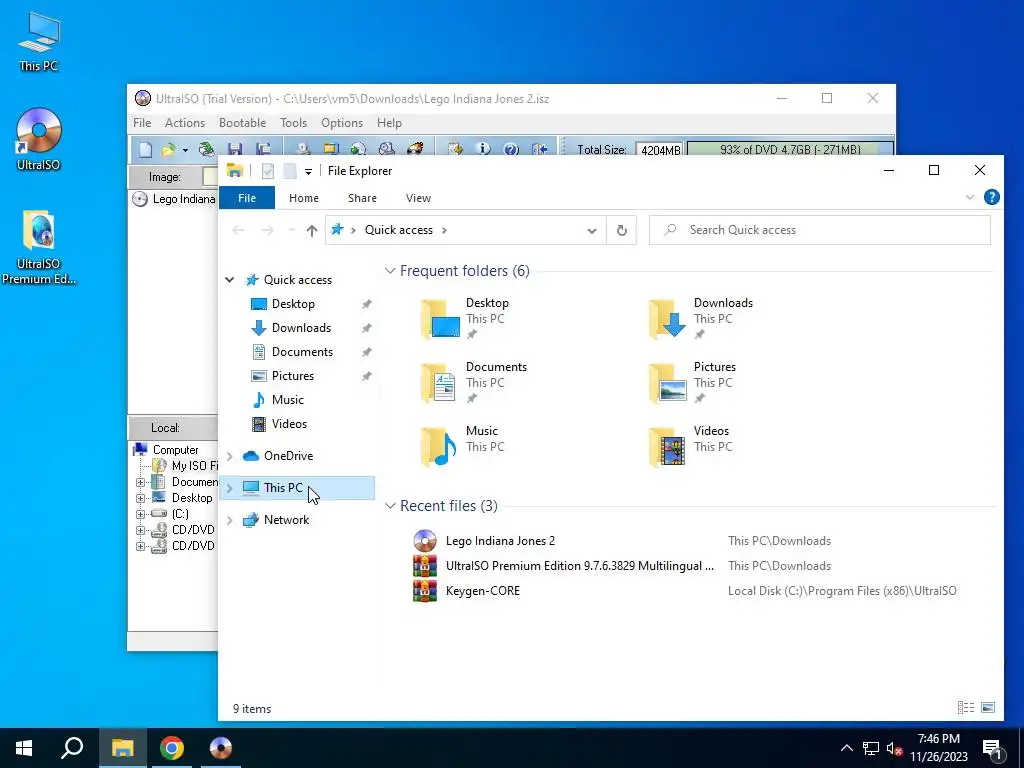Click the blue Help icon in File Explorer
The image size is (1024, 768).
991,197
